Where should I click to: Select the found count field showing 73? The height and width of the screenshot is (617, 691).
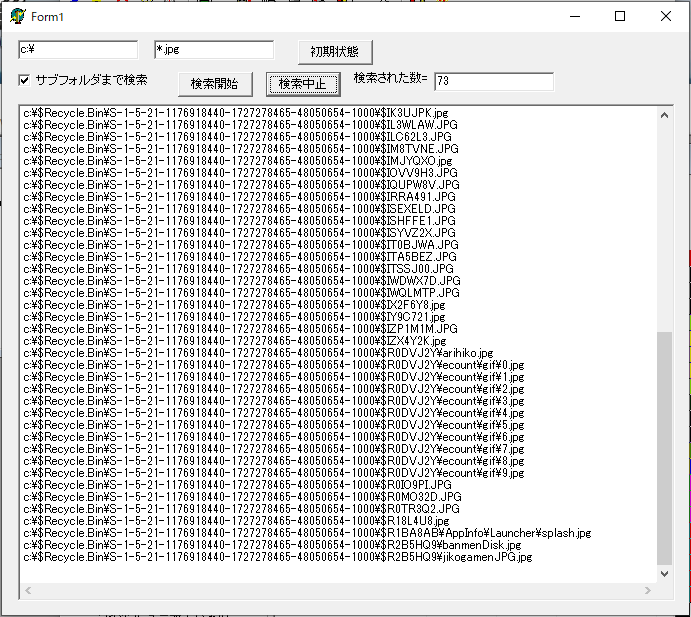pos(492,81)
